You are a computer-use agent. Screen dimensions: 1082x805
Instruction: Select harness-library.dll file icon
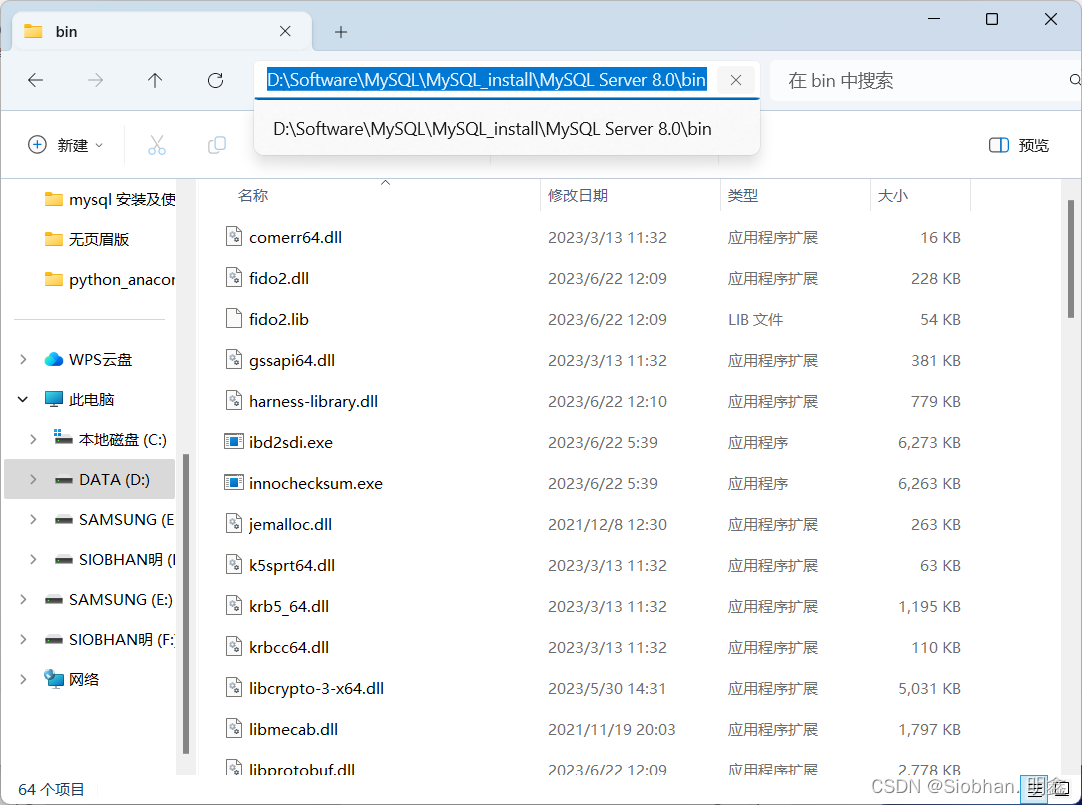234,401
